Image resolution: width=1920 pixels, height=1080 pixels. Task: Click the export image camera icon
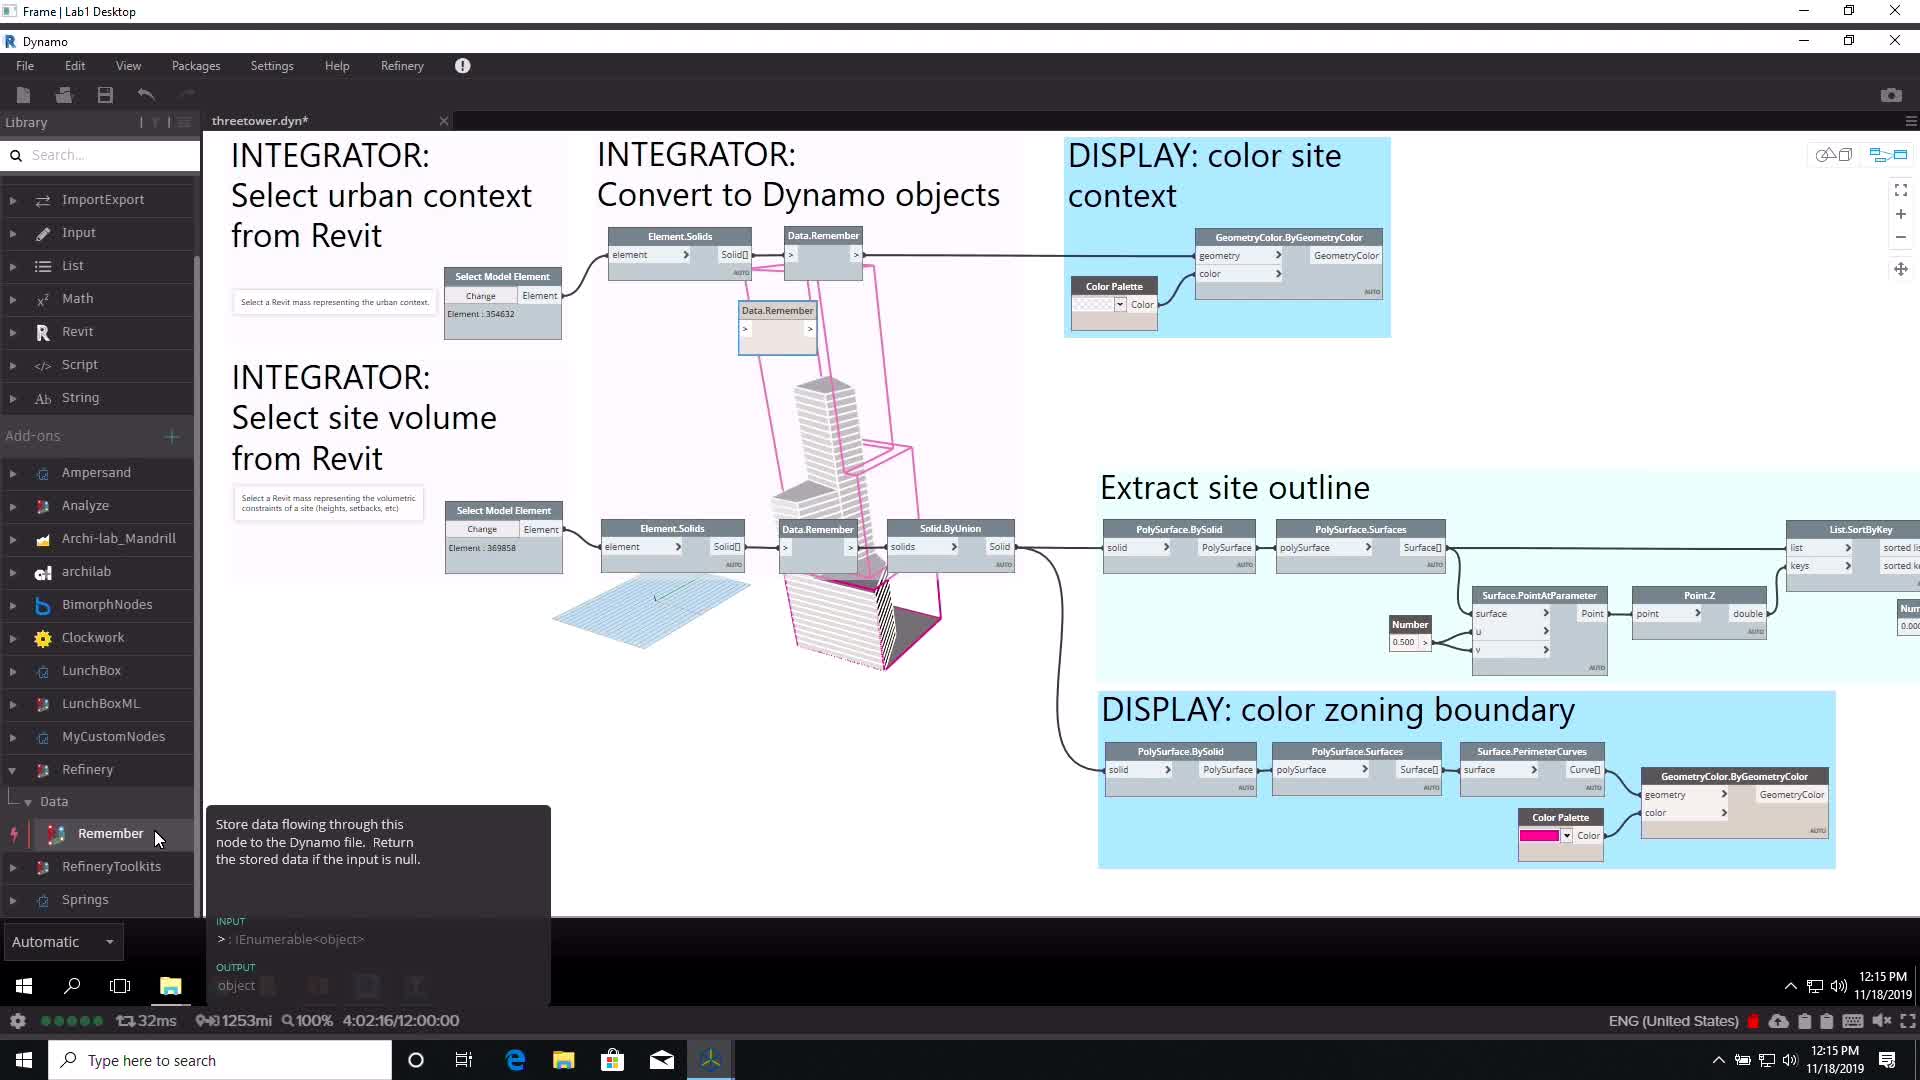click(x=1890, y=95)
